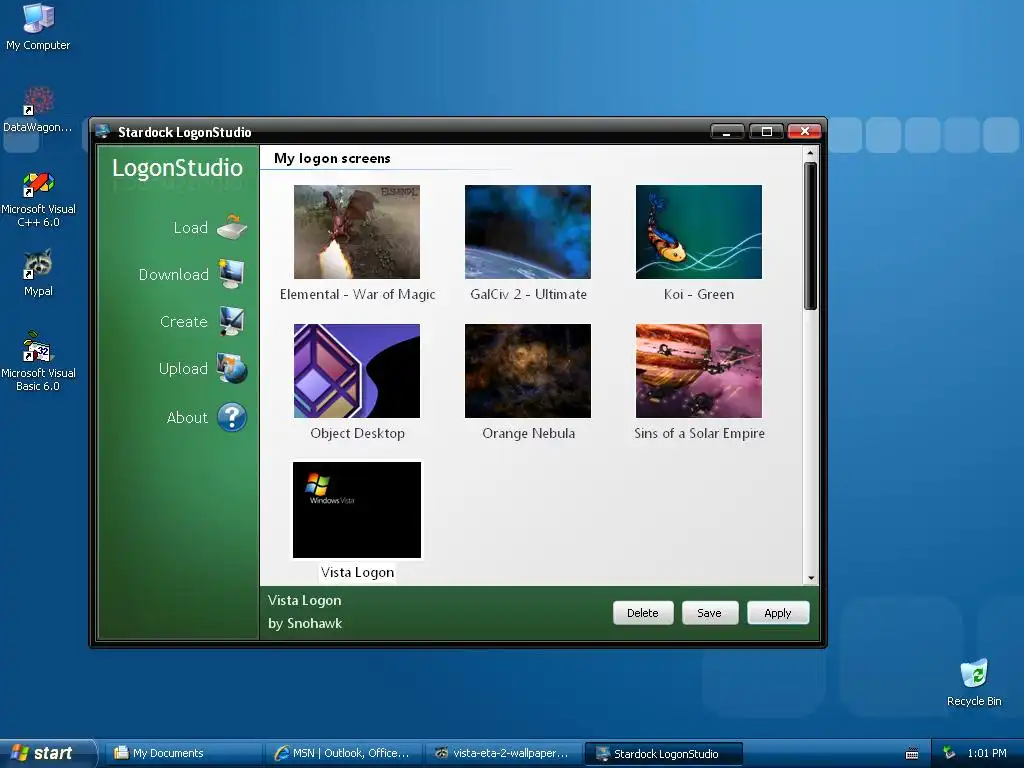Click the 'Orange Nebula' caption
This screenshot has width=1024, height=768.
[528, 434]
